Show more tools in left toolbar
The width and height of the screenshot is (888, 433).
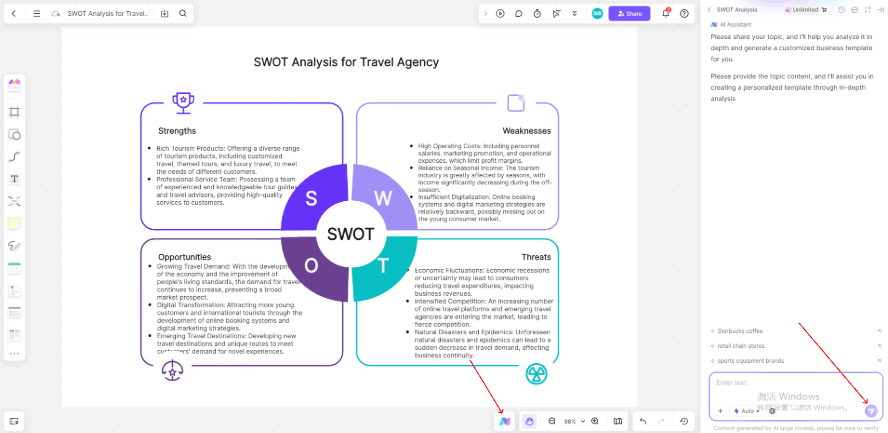tap(14, 353)
